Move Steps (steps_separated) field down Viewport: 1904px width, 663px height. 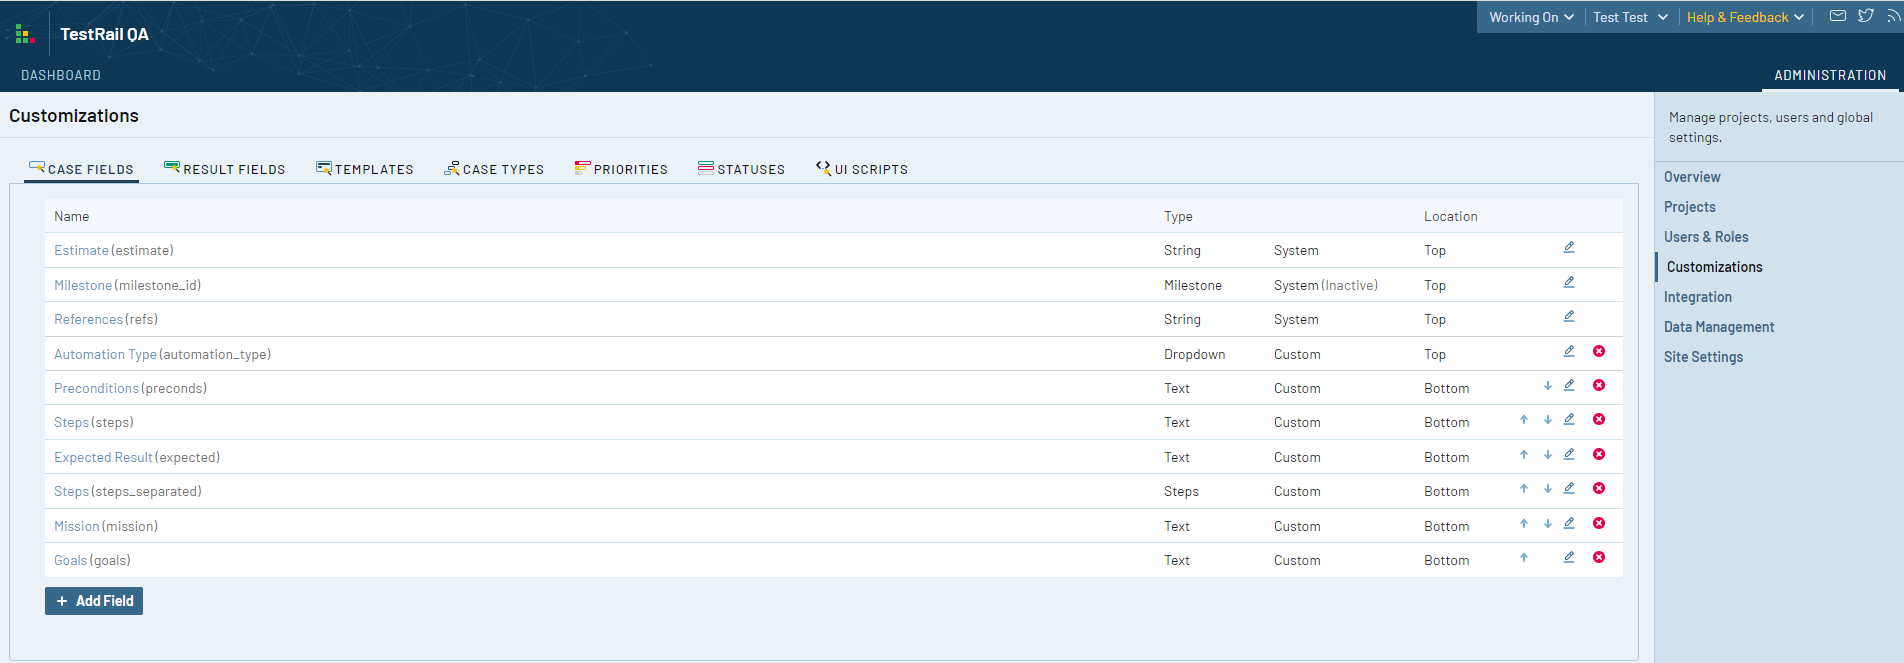pyautogui.click(x=1548, y=488)
